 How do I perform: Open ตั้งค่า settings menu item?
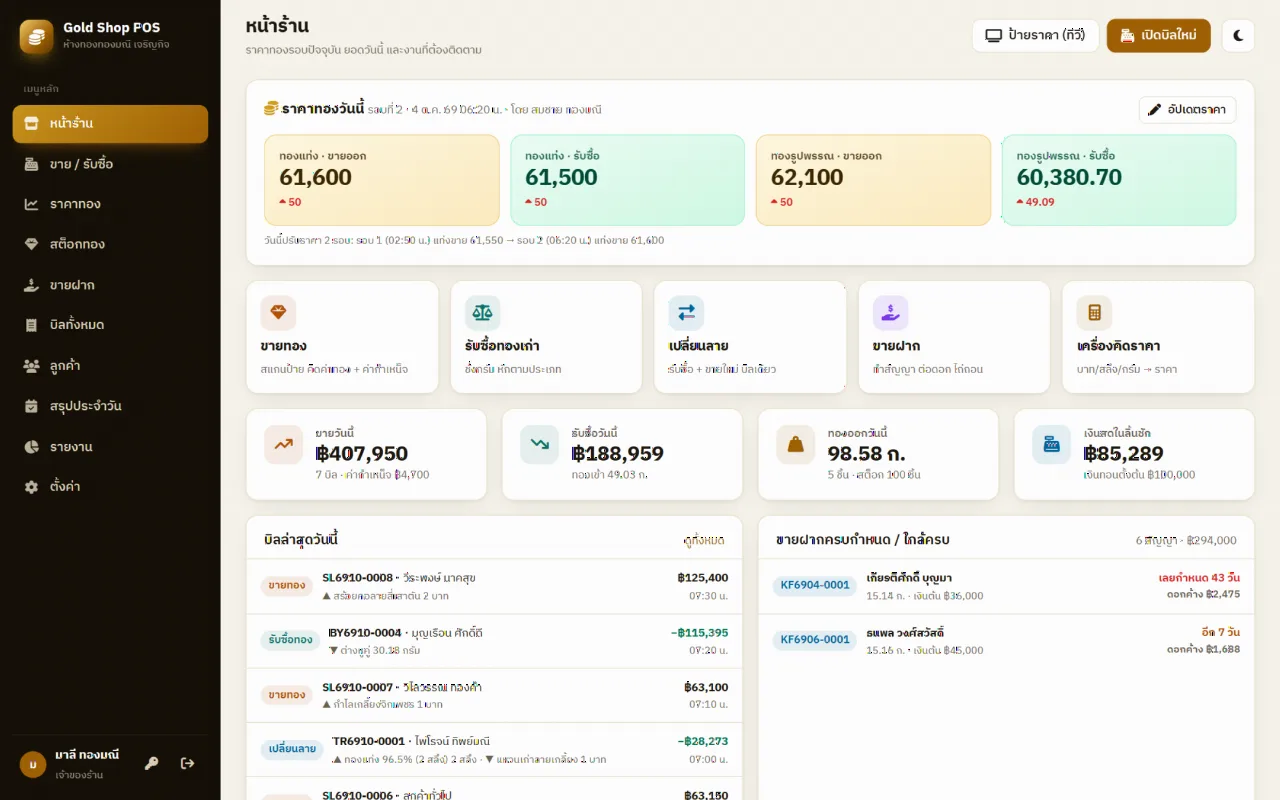[110, 487]
